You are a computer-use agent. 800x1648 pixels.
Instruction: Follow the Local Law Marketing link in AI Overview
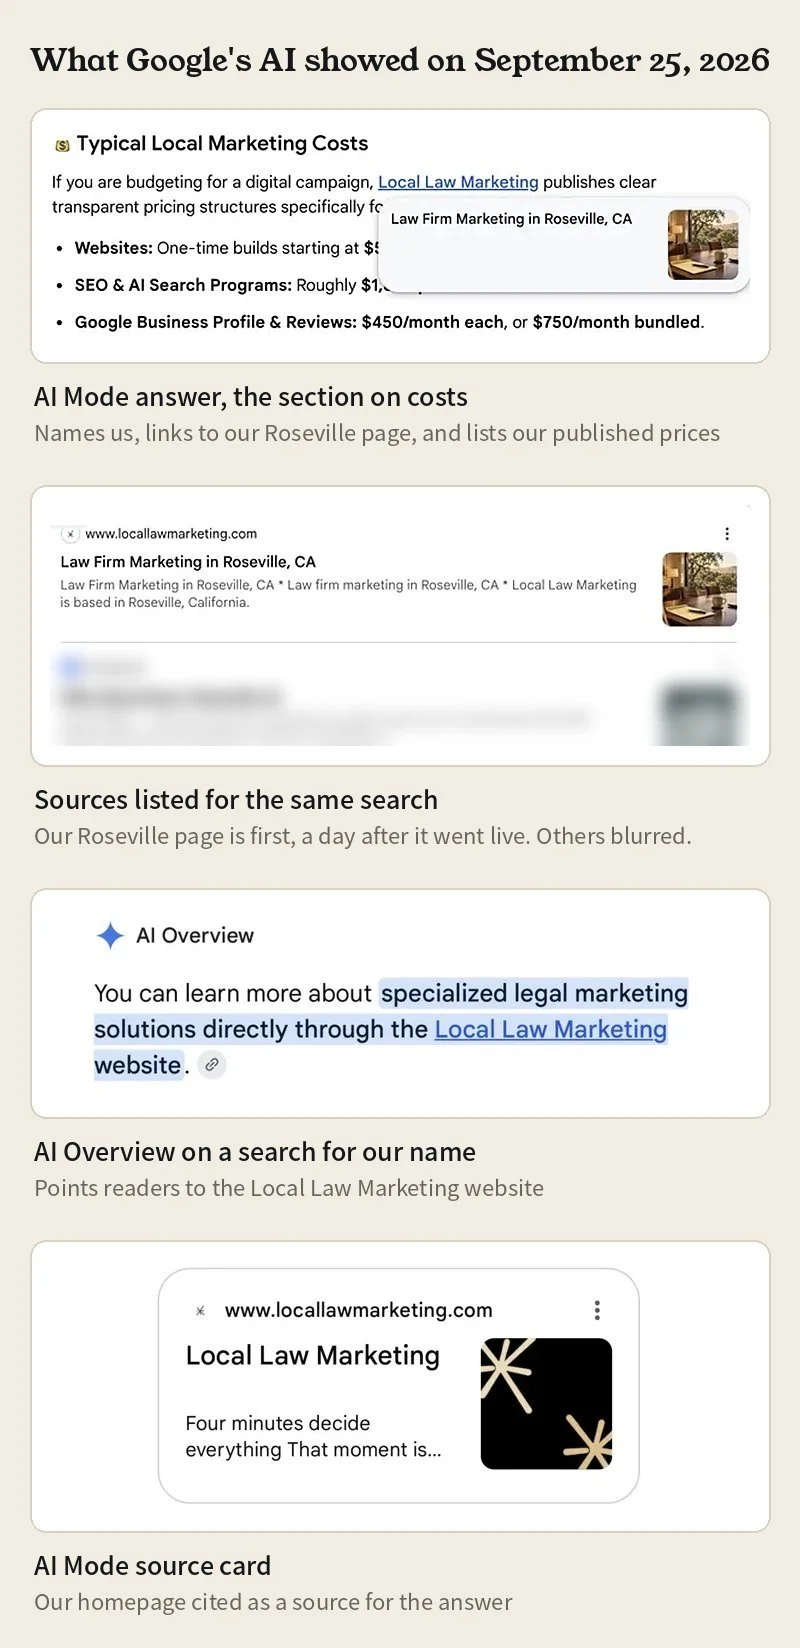pyautogui.click(x=550, y=1029)
